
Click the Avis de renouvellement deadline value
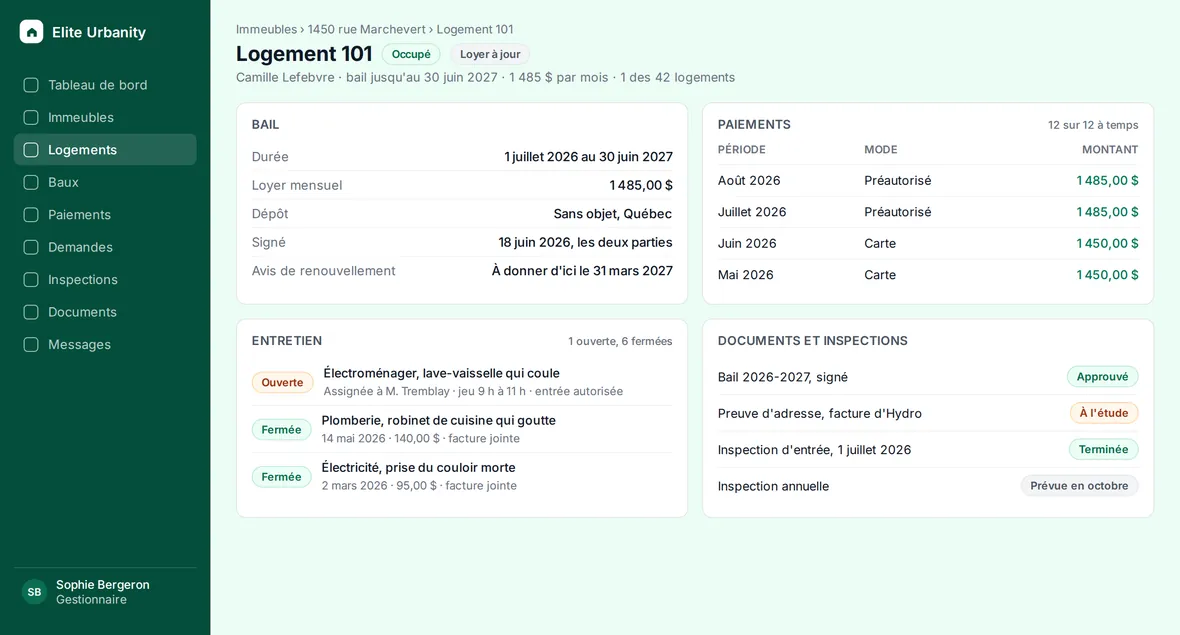coord(582,271)
